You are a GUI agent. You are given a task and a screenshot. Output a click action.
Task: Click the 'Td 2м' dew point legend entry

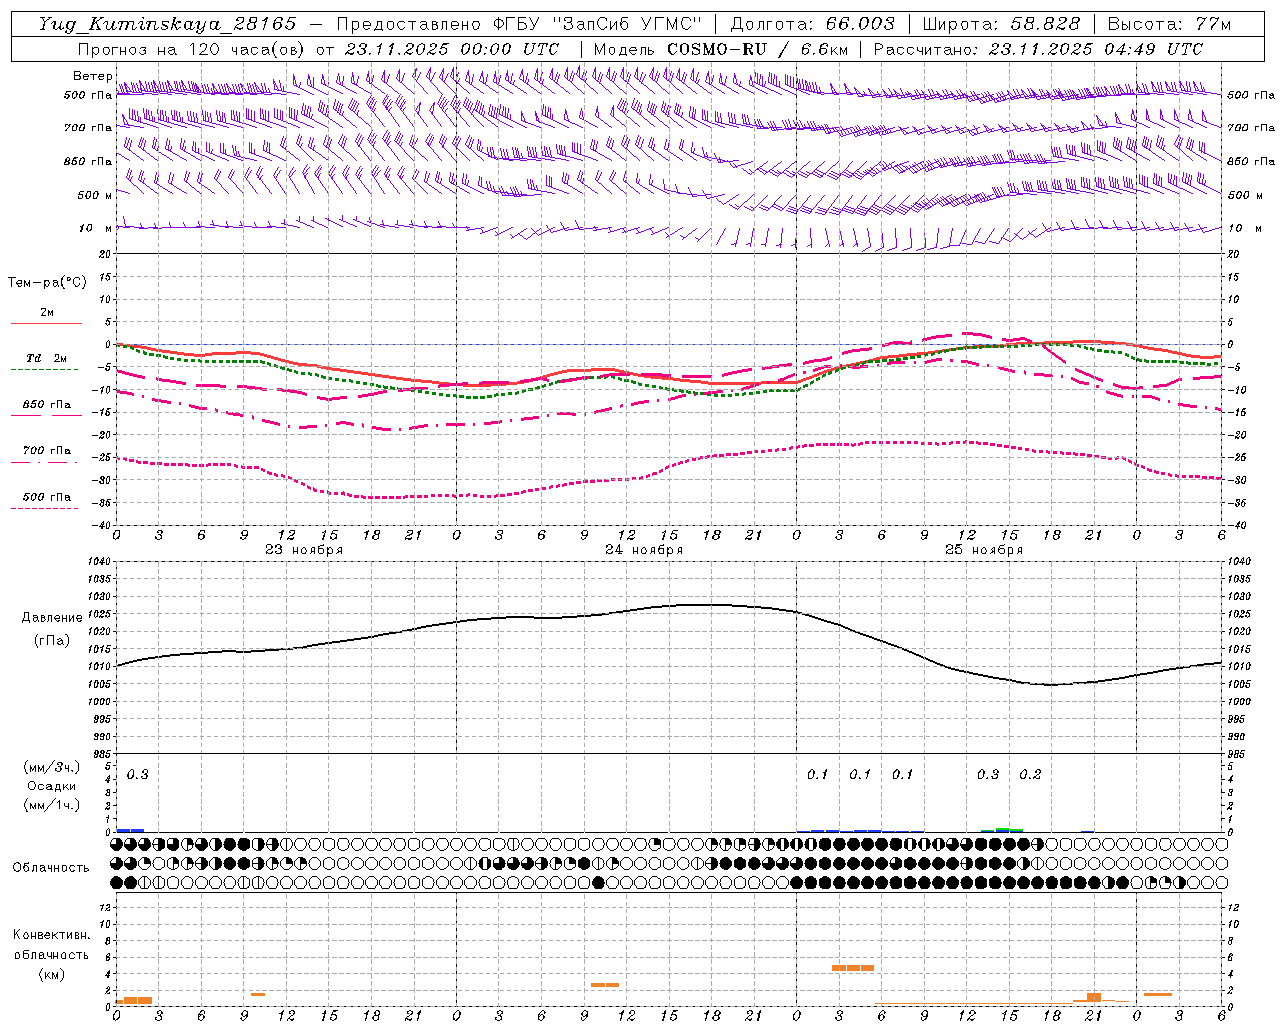coord(47,358)
